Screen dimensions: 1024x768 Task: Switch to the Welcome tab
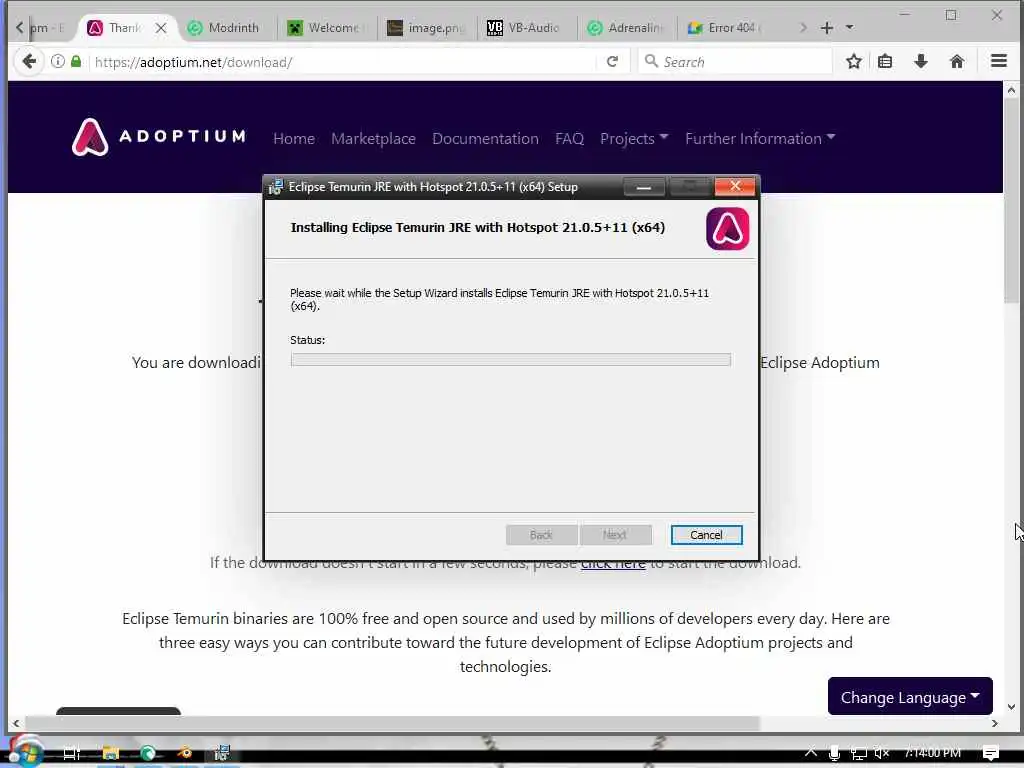click(x=327, y=27)
